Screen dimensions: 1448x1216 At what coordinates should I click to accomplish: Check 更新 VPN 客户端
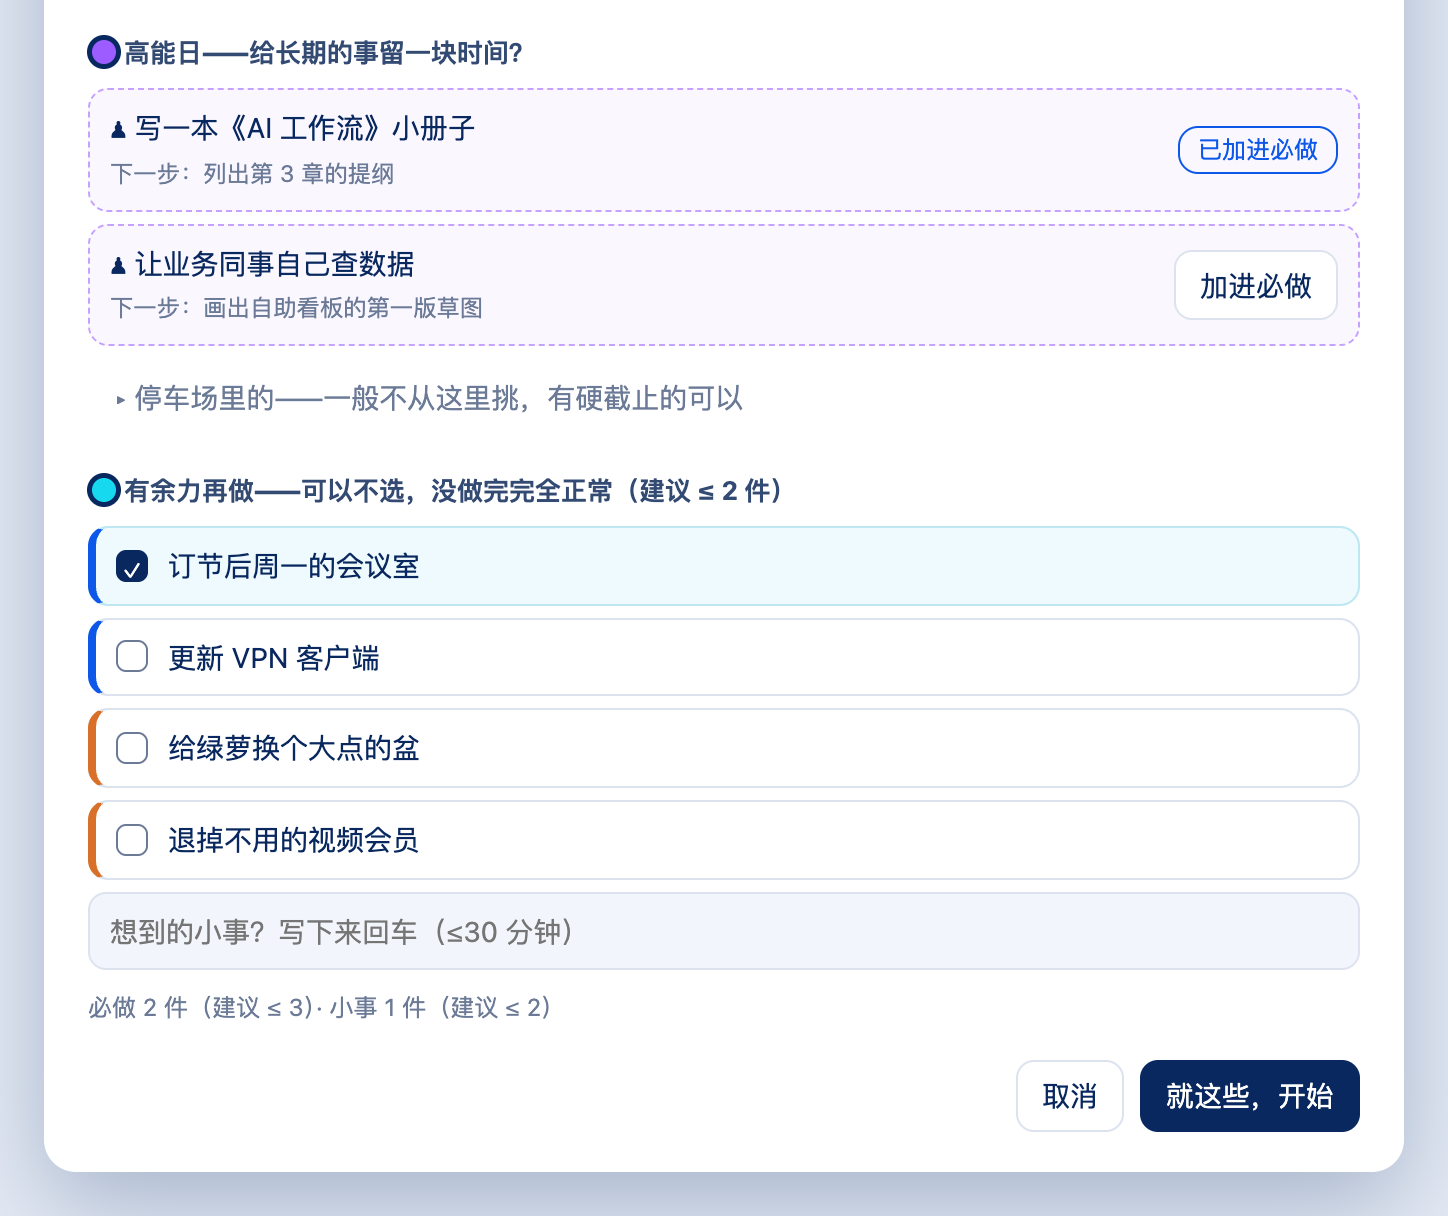click(x=132, y=657)
